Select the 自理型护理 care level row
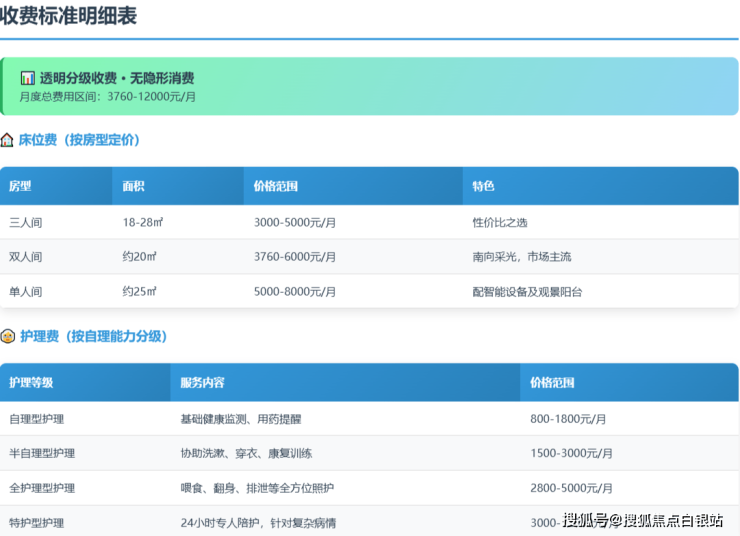 pos(36,419)
